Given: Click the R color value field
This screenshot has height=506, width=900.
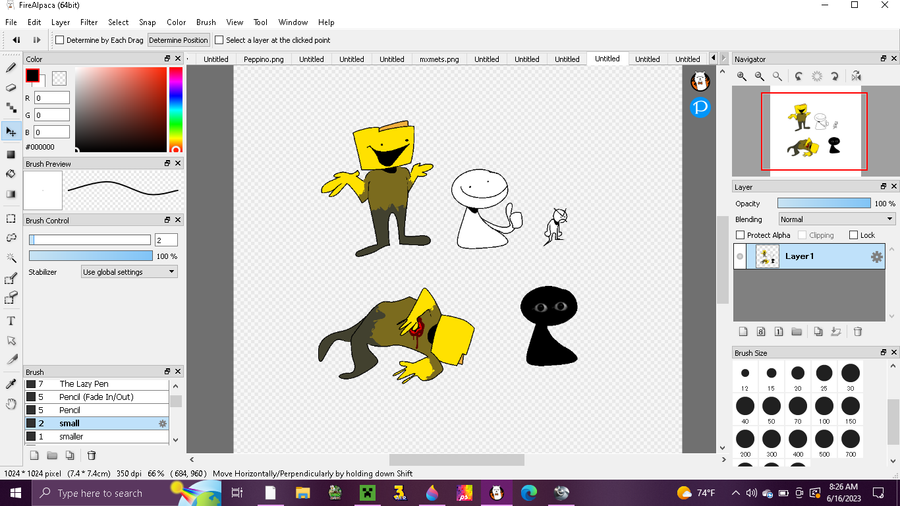Looking at the screenshot, I should [x=52, y=98].
